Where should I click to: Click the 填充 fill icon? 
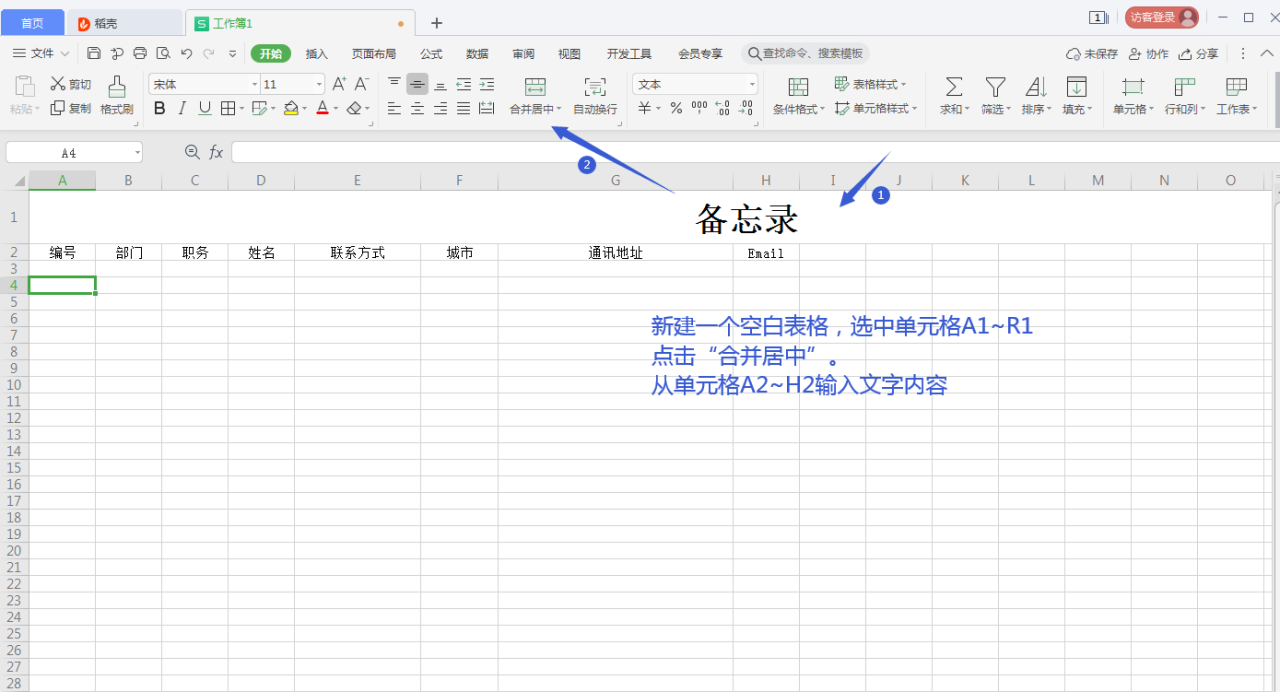pyautogui.click(x=1076, y=87)
